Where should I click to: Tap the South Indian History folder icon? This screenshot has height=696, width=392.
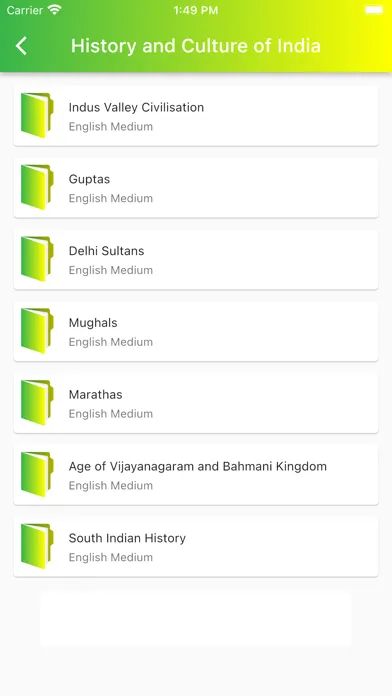click(37, 546)
